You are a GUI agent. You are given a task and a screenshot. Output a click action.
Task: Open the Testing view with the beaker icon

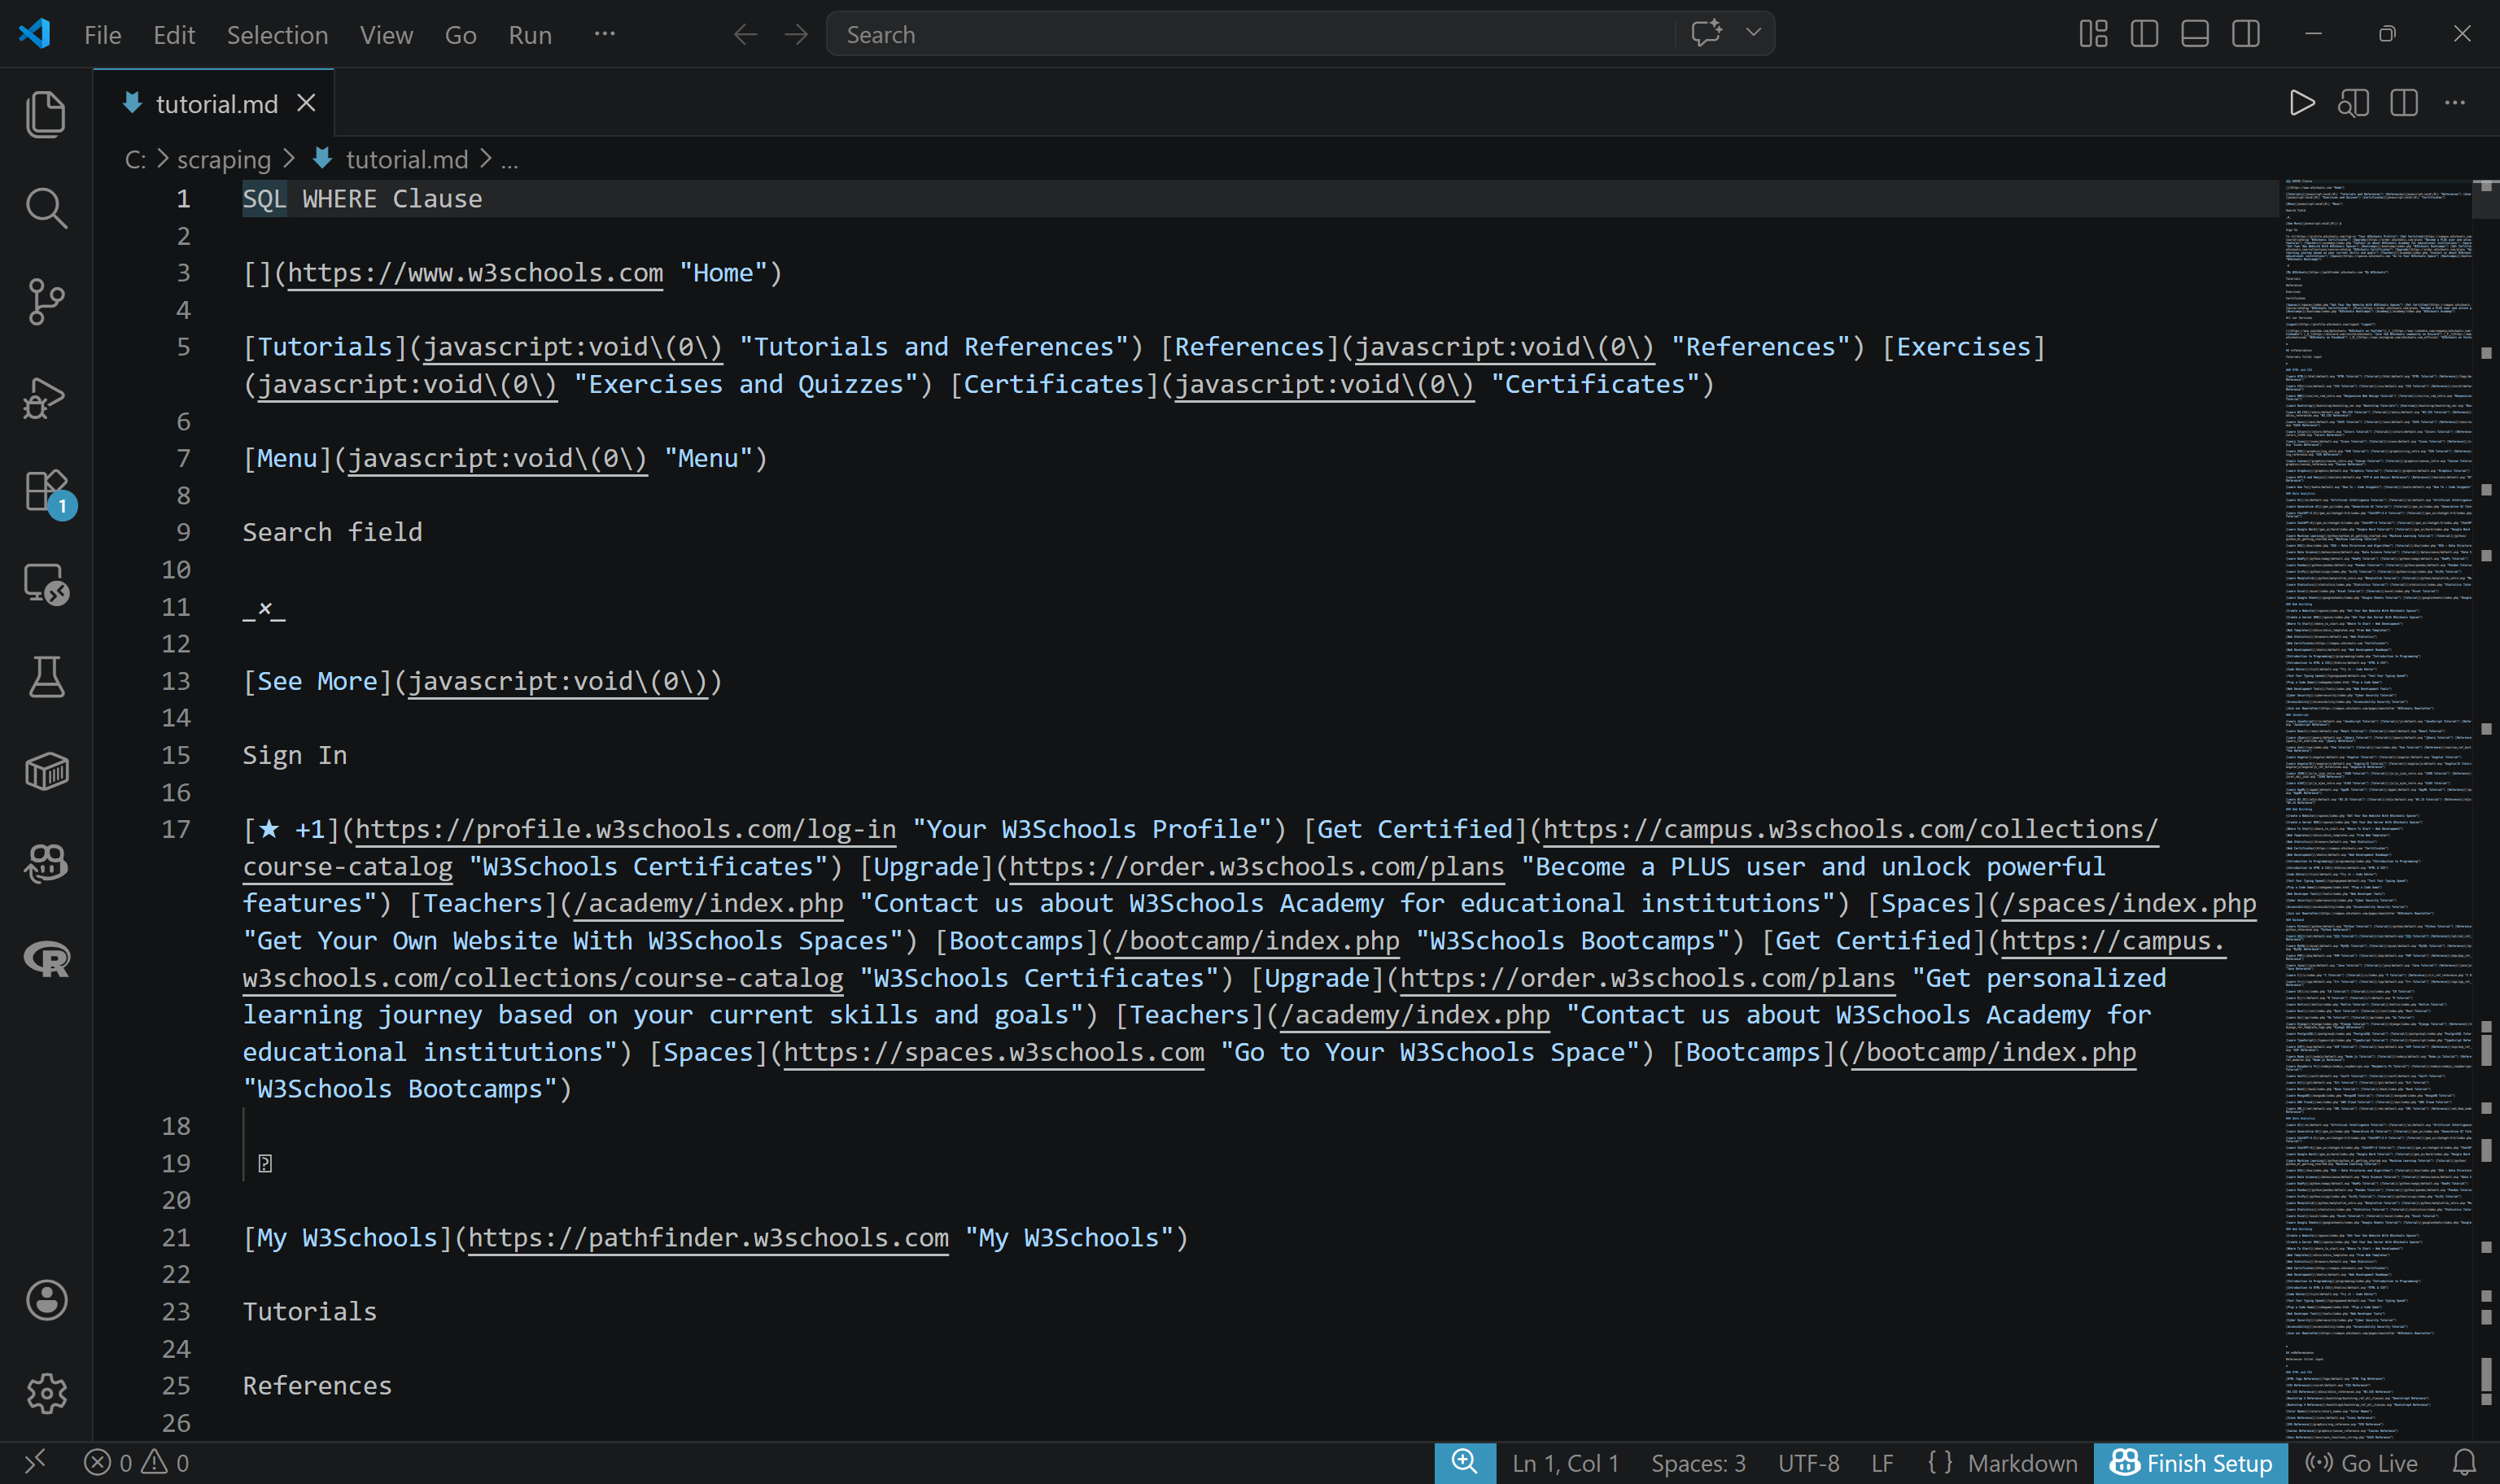[46, 676]
